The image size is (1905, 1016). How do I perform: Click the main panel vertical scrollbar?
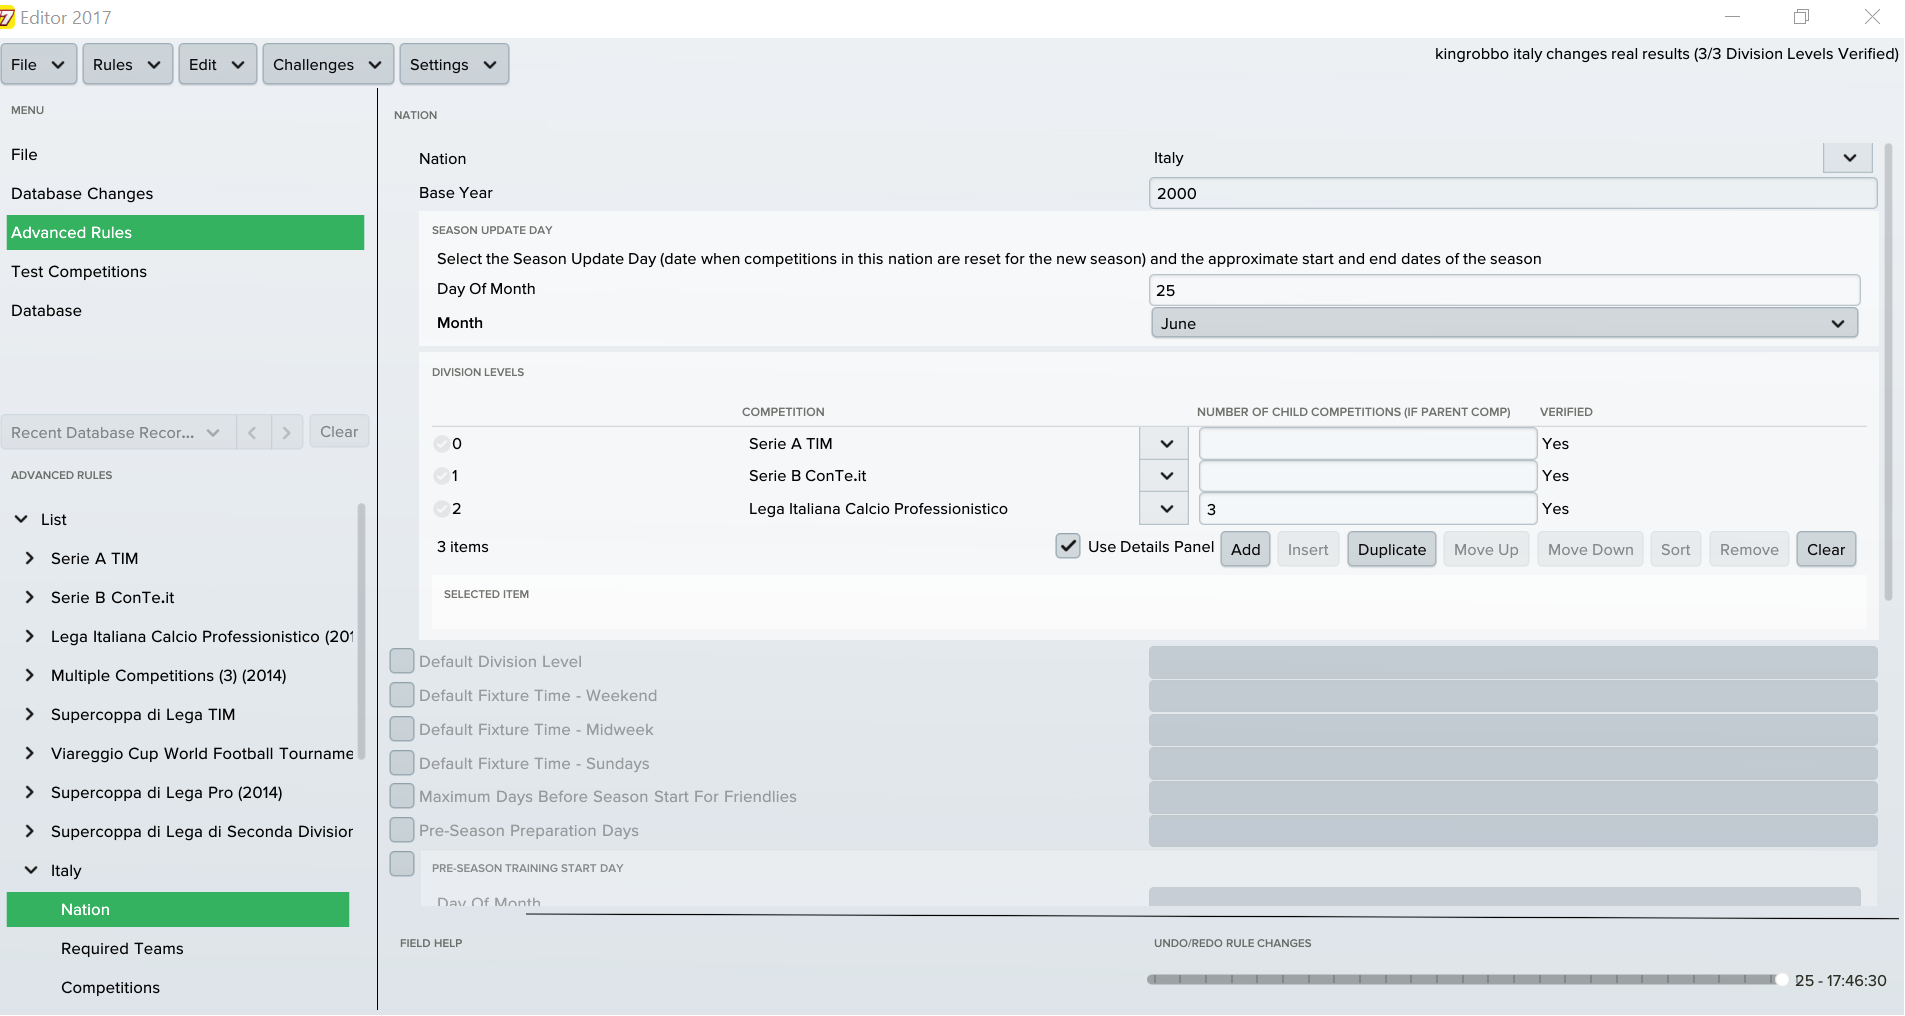click(1888, 372)
